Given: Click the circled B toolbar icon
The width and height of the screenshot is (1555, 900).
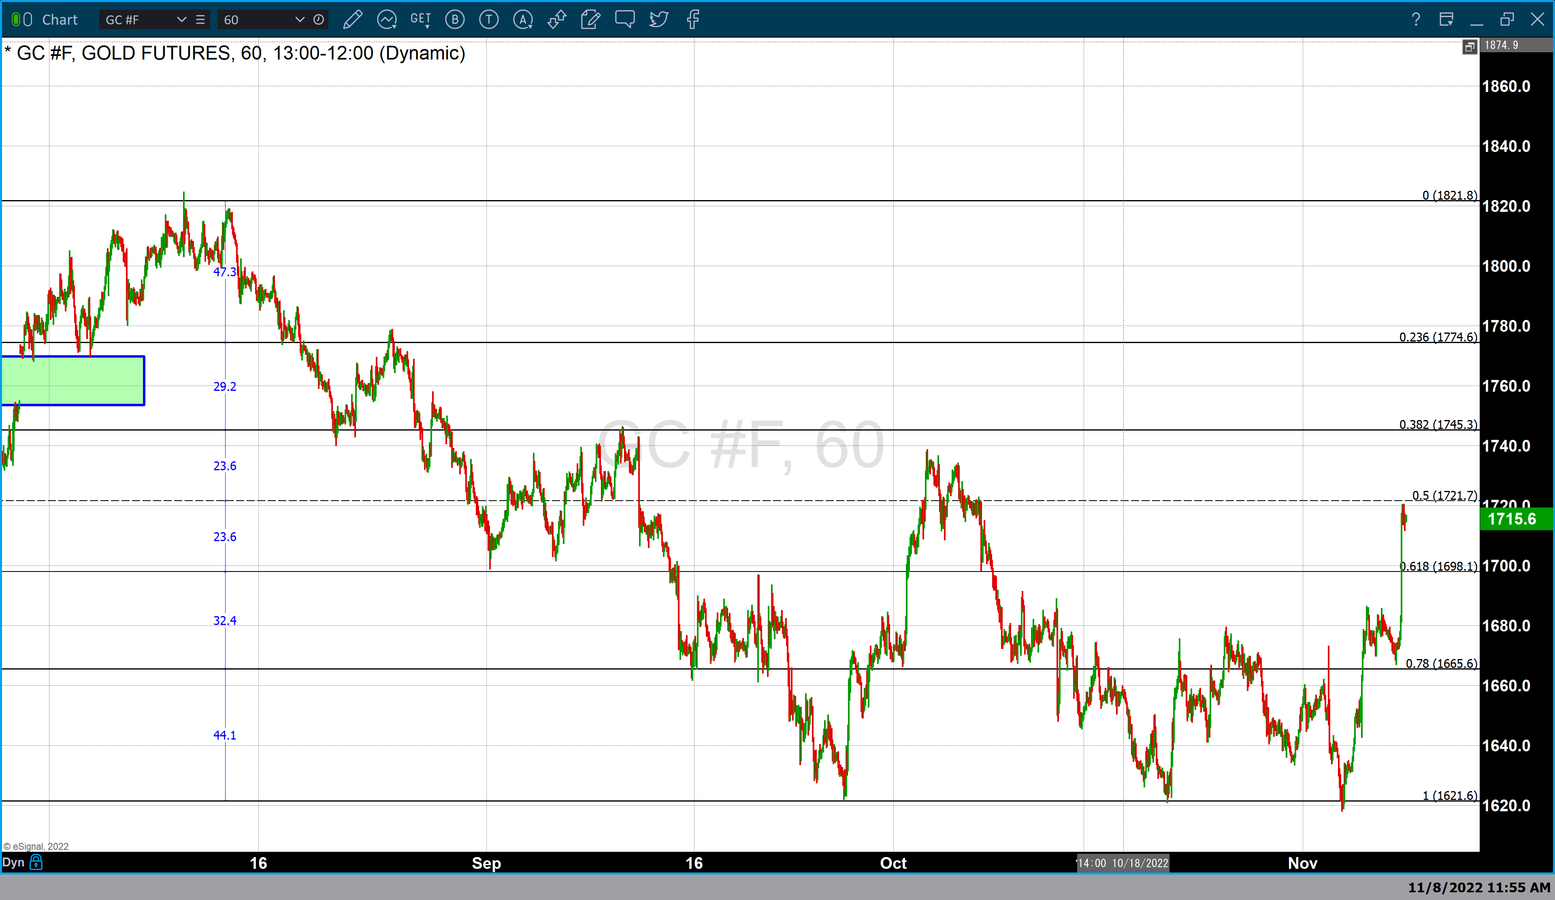Looking at the screenshot, I should (455, 19).
